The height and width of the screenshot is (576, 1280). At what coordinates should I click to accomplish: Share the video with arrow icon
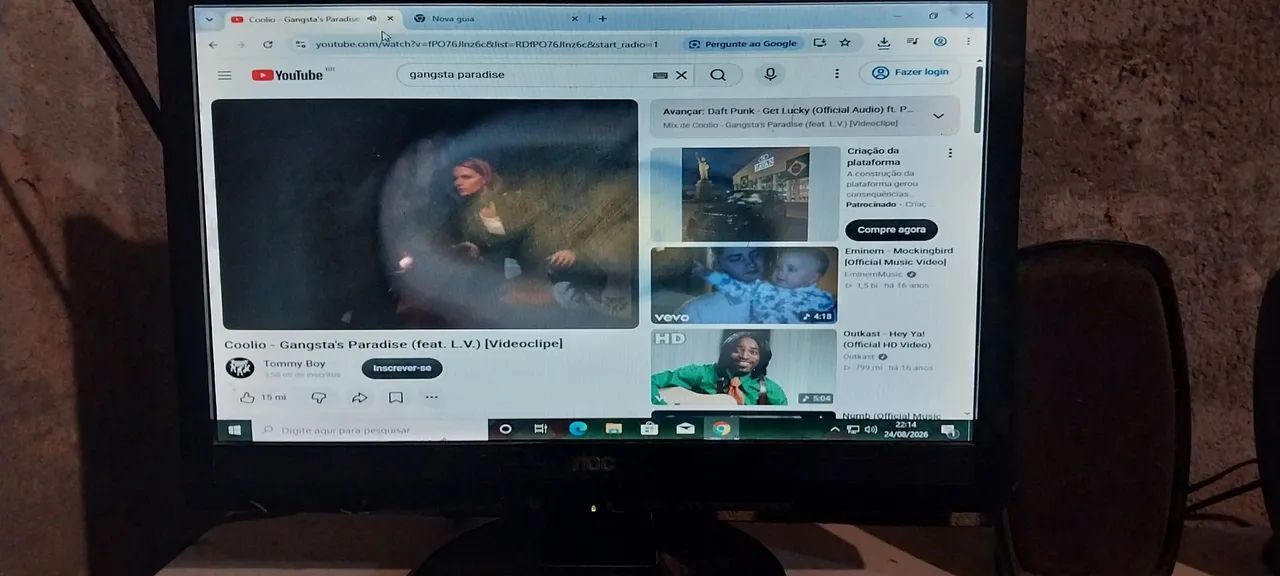pos(359,397)
